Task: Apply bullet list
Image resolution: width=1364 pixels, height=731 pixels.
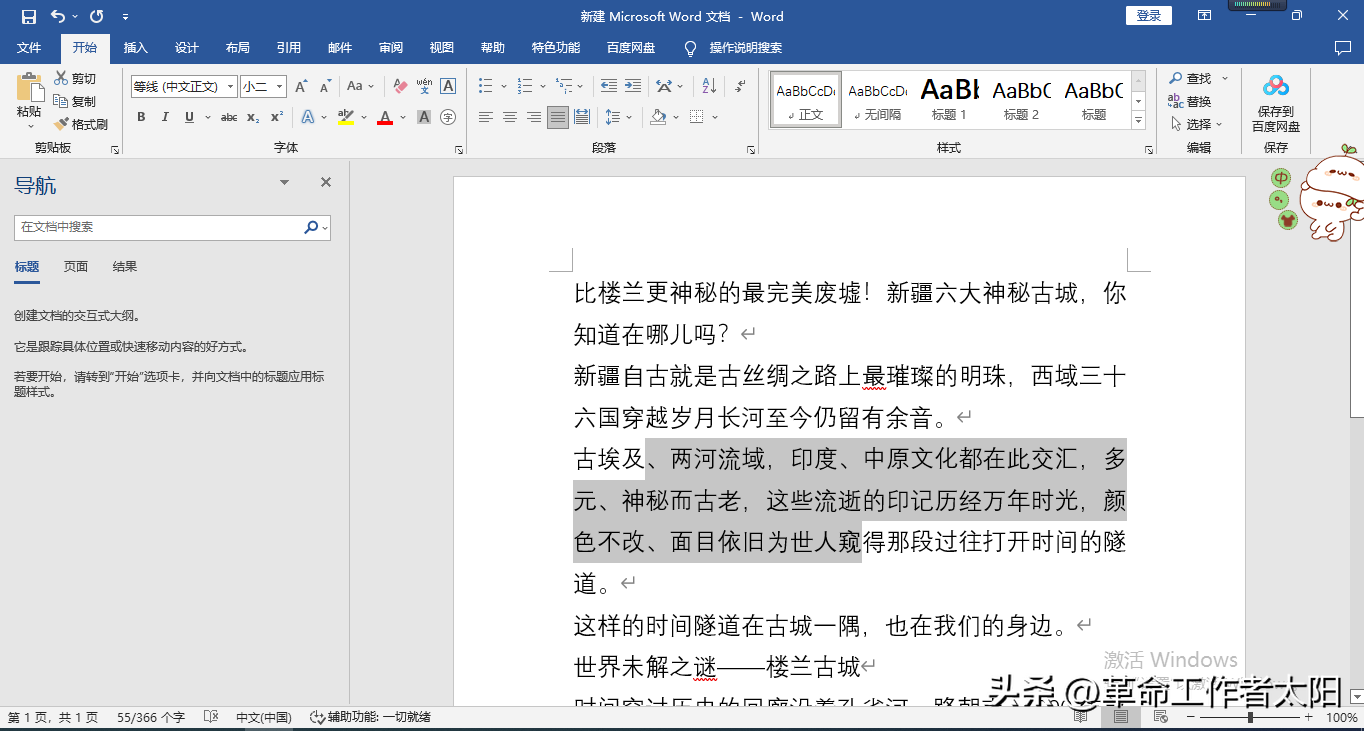Action: coord(486,86)
